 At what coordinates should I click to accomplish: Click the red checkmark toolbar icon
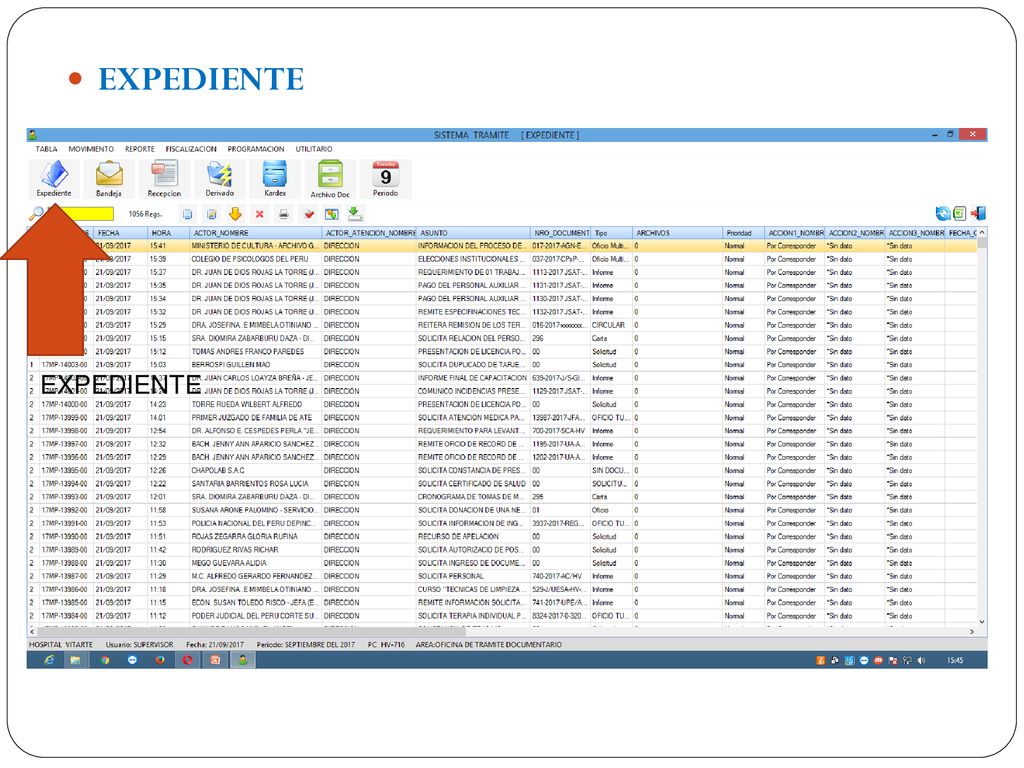(308, 214)
